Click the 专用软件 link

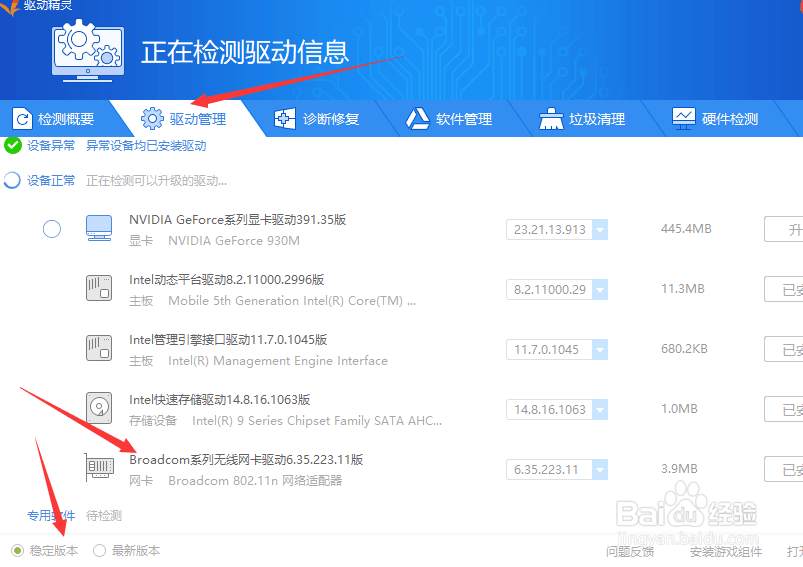[x=51, y=515]
